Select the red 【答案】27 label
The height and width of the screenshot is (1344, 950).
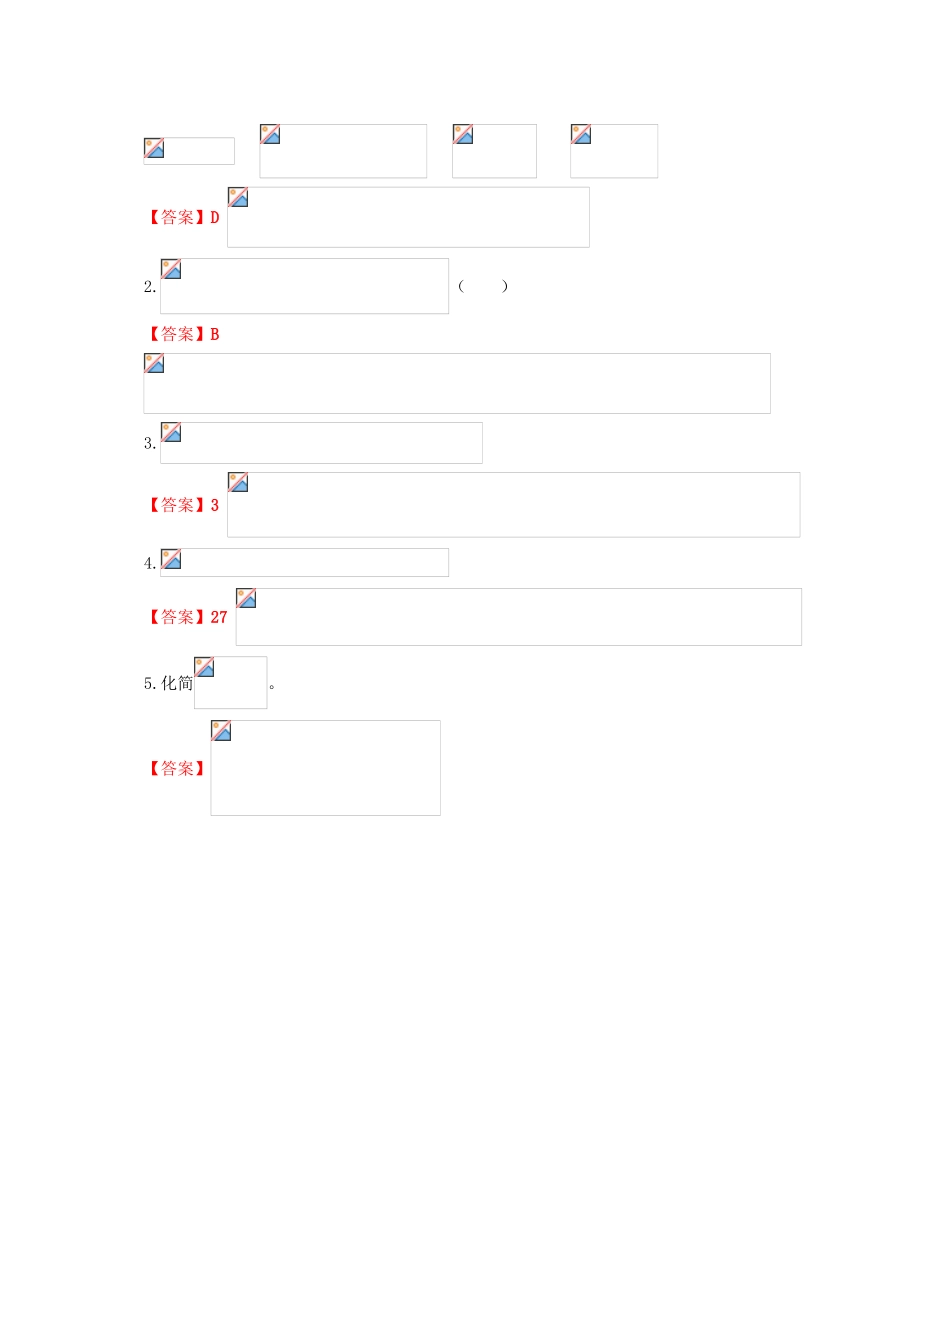(187, 617)
